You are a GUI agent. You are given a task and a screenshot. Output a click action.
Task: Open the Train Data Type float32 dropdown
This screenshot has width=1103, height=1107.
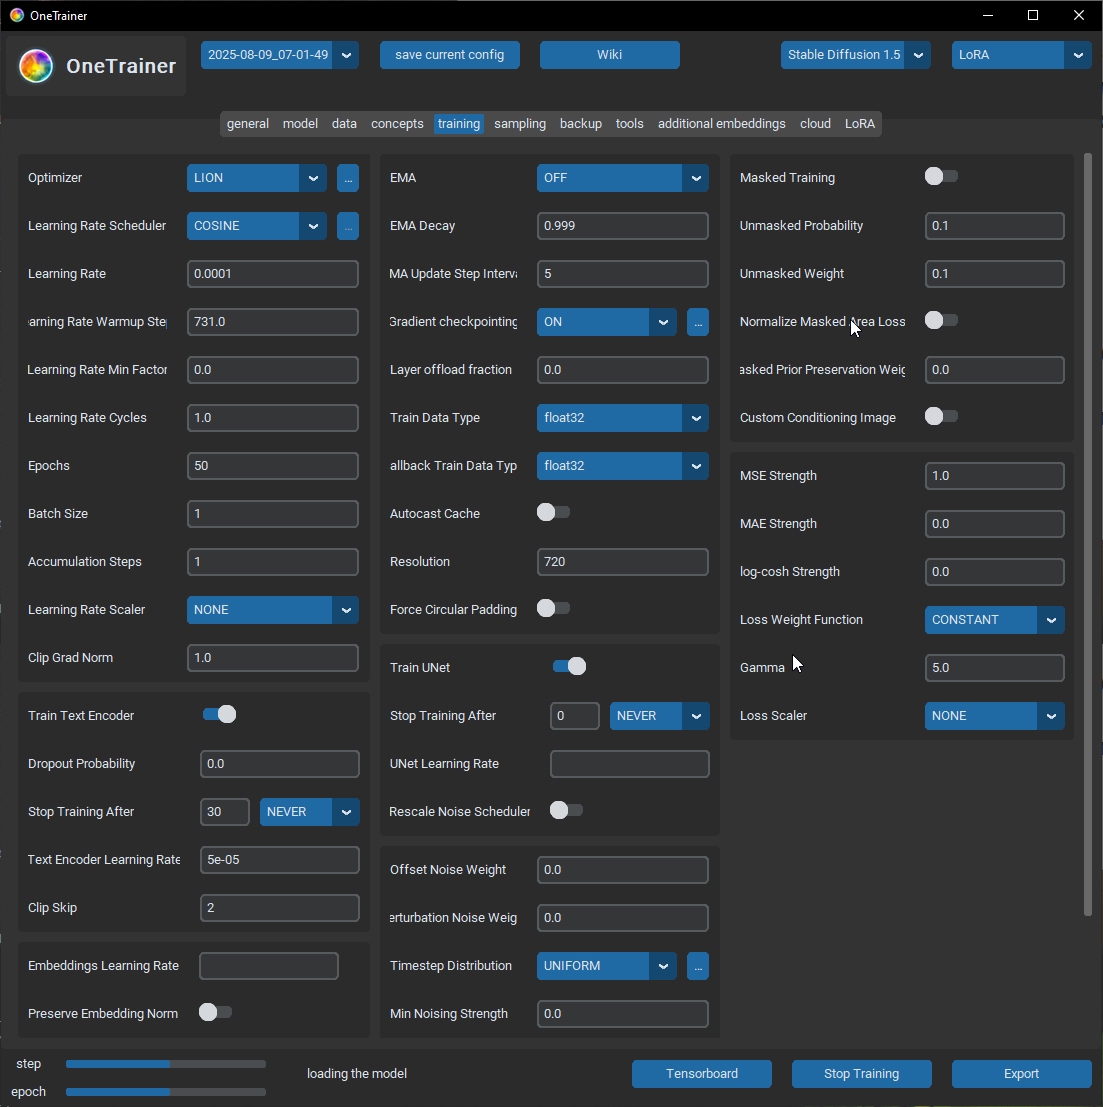point(622,418)
